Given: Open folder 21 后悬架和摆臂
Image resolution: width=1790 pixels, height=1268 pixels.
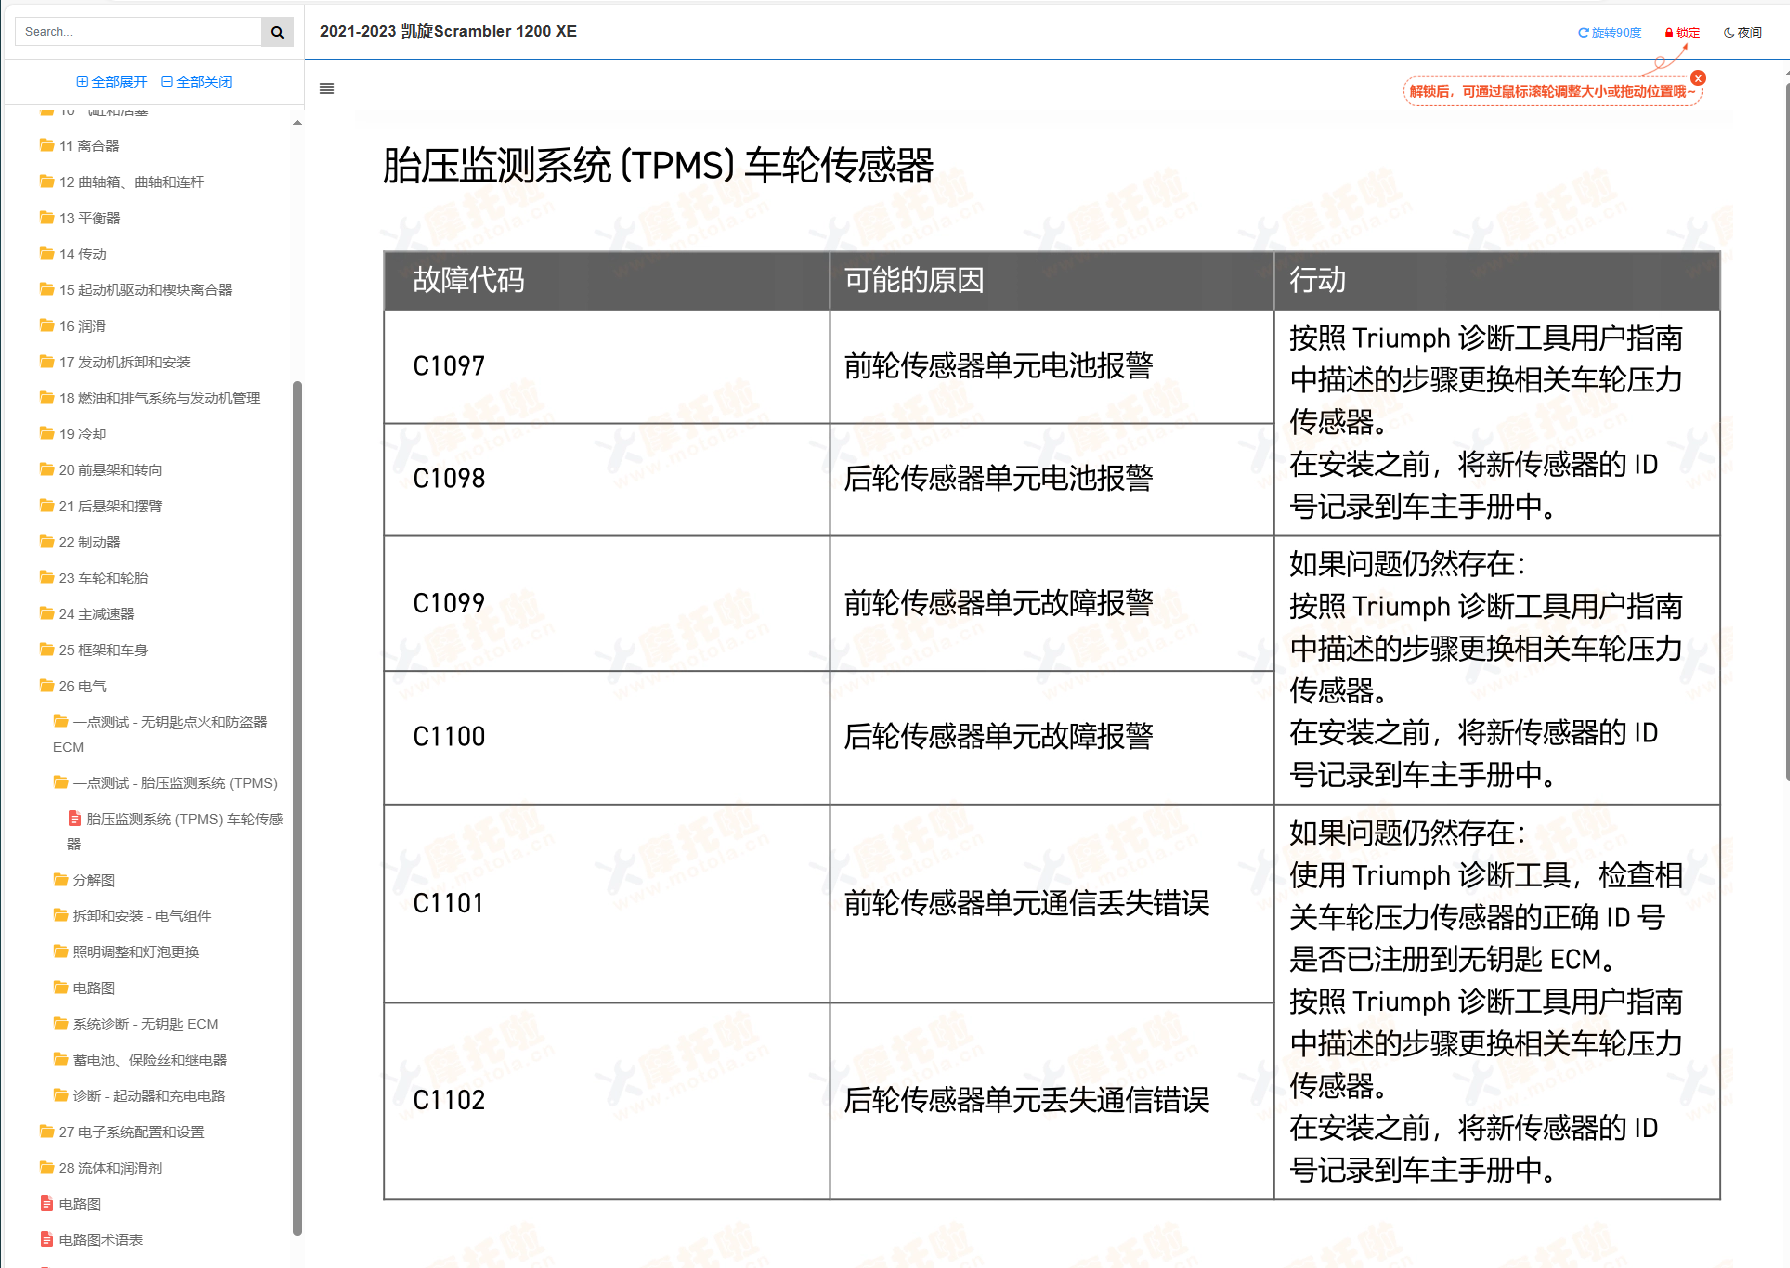Looking at the screenshot, I should point(101,506).
